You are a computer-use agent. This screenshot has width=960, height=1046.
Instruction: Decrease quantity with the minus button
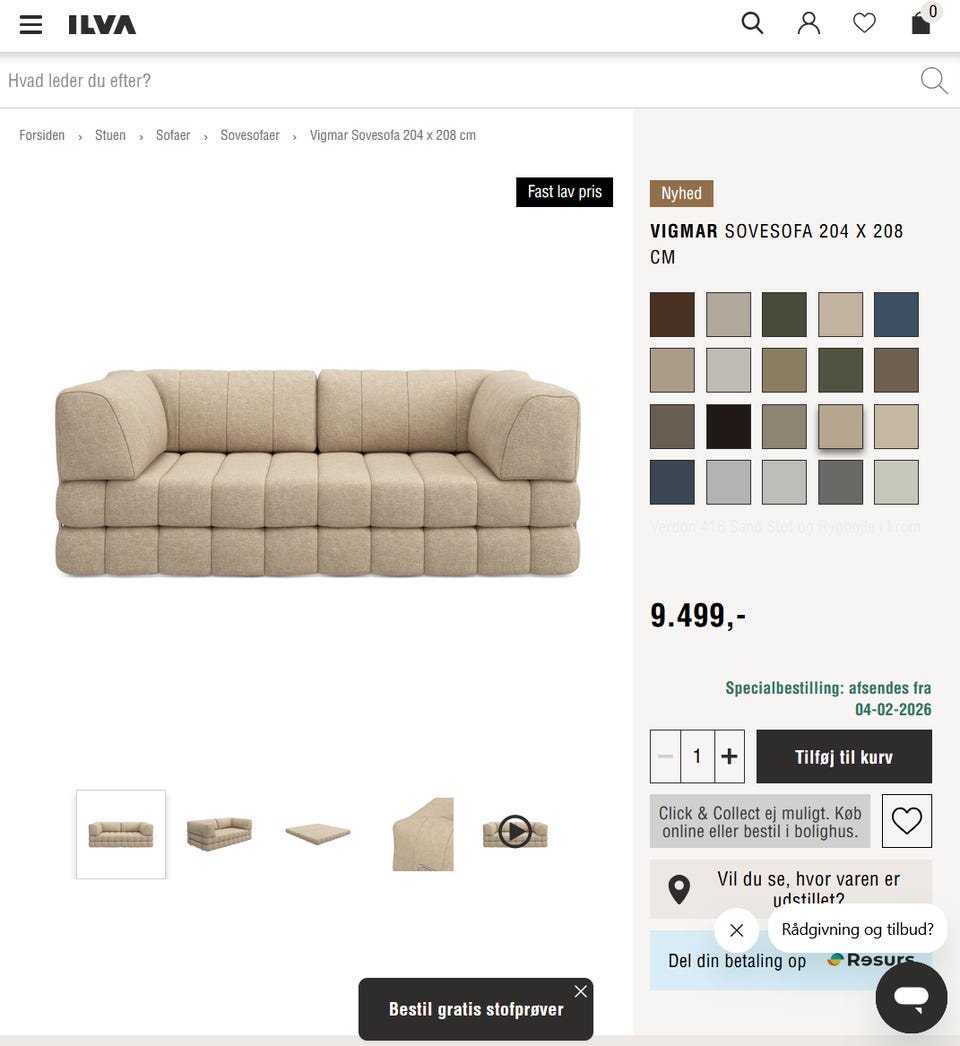pyautogui.click(x=665, y=756)
